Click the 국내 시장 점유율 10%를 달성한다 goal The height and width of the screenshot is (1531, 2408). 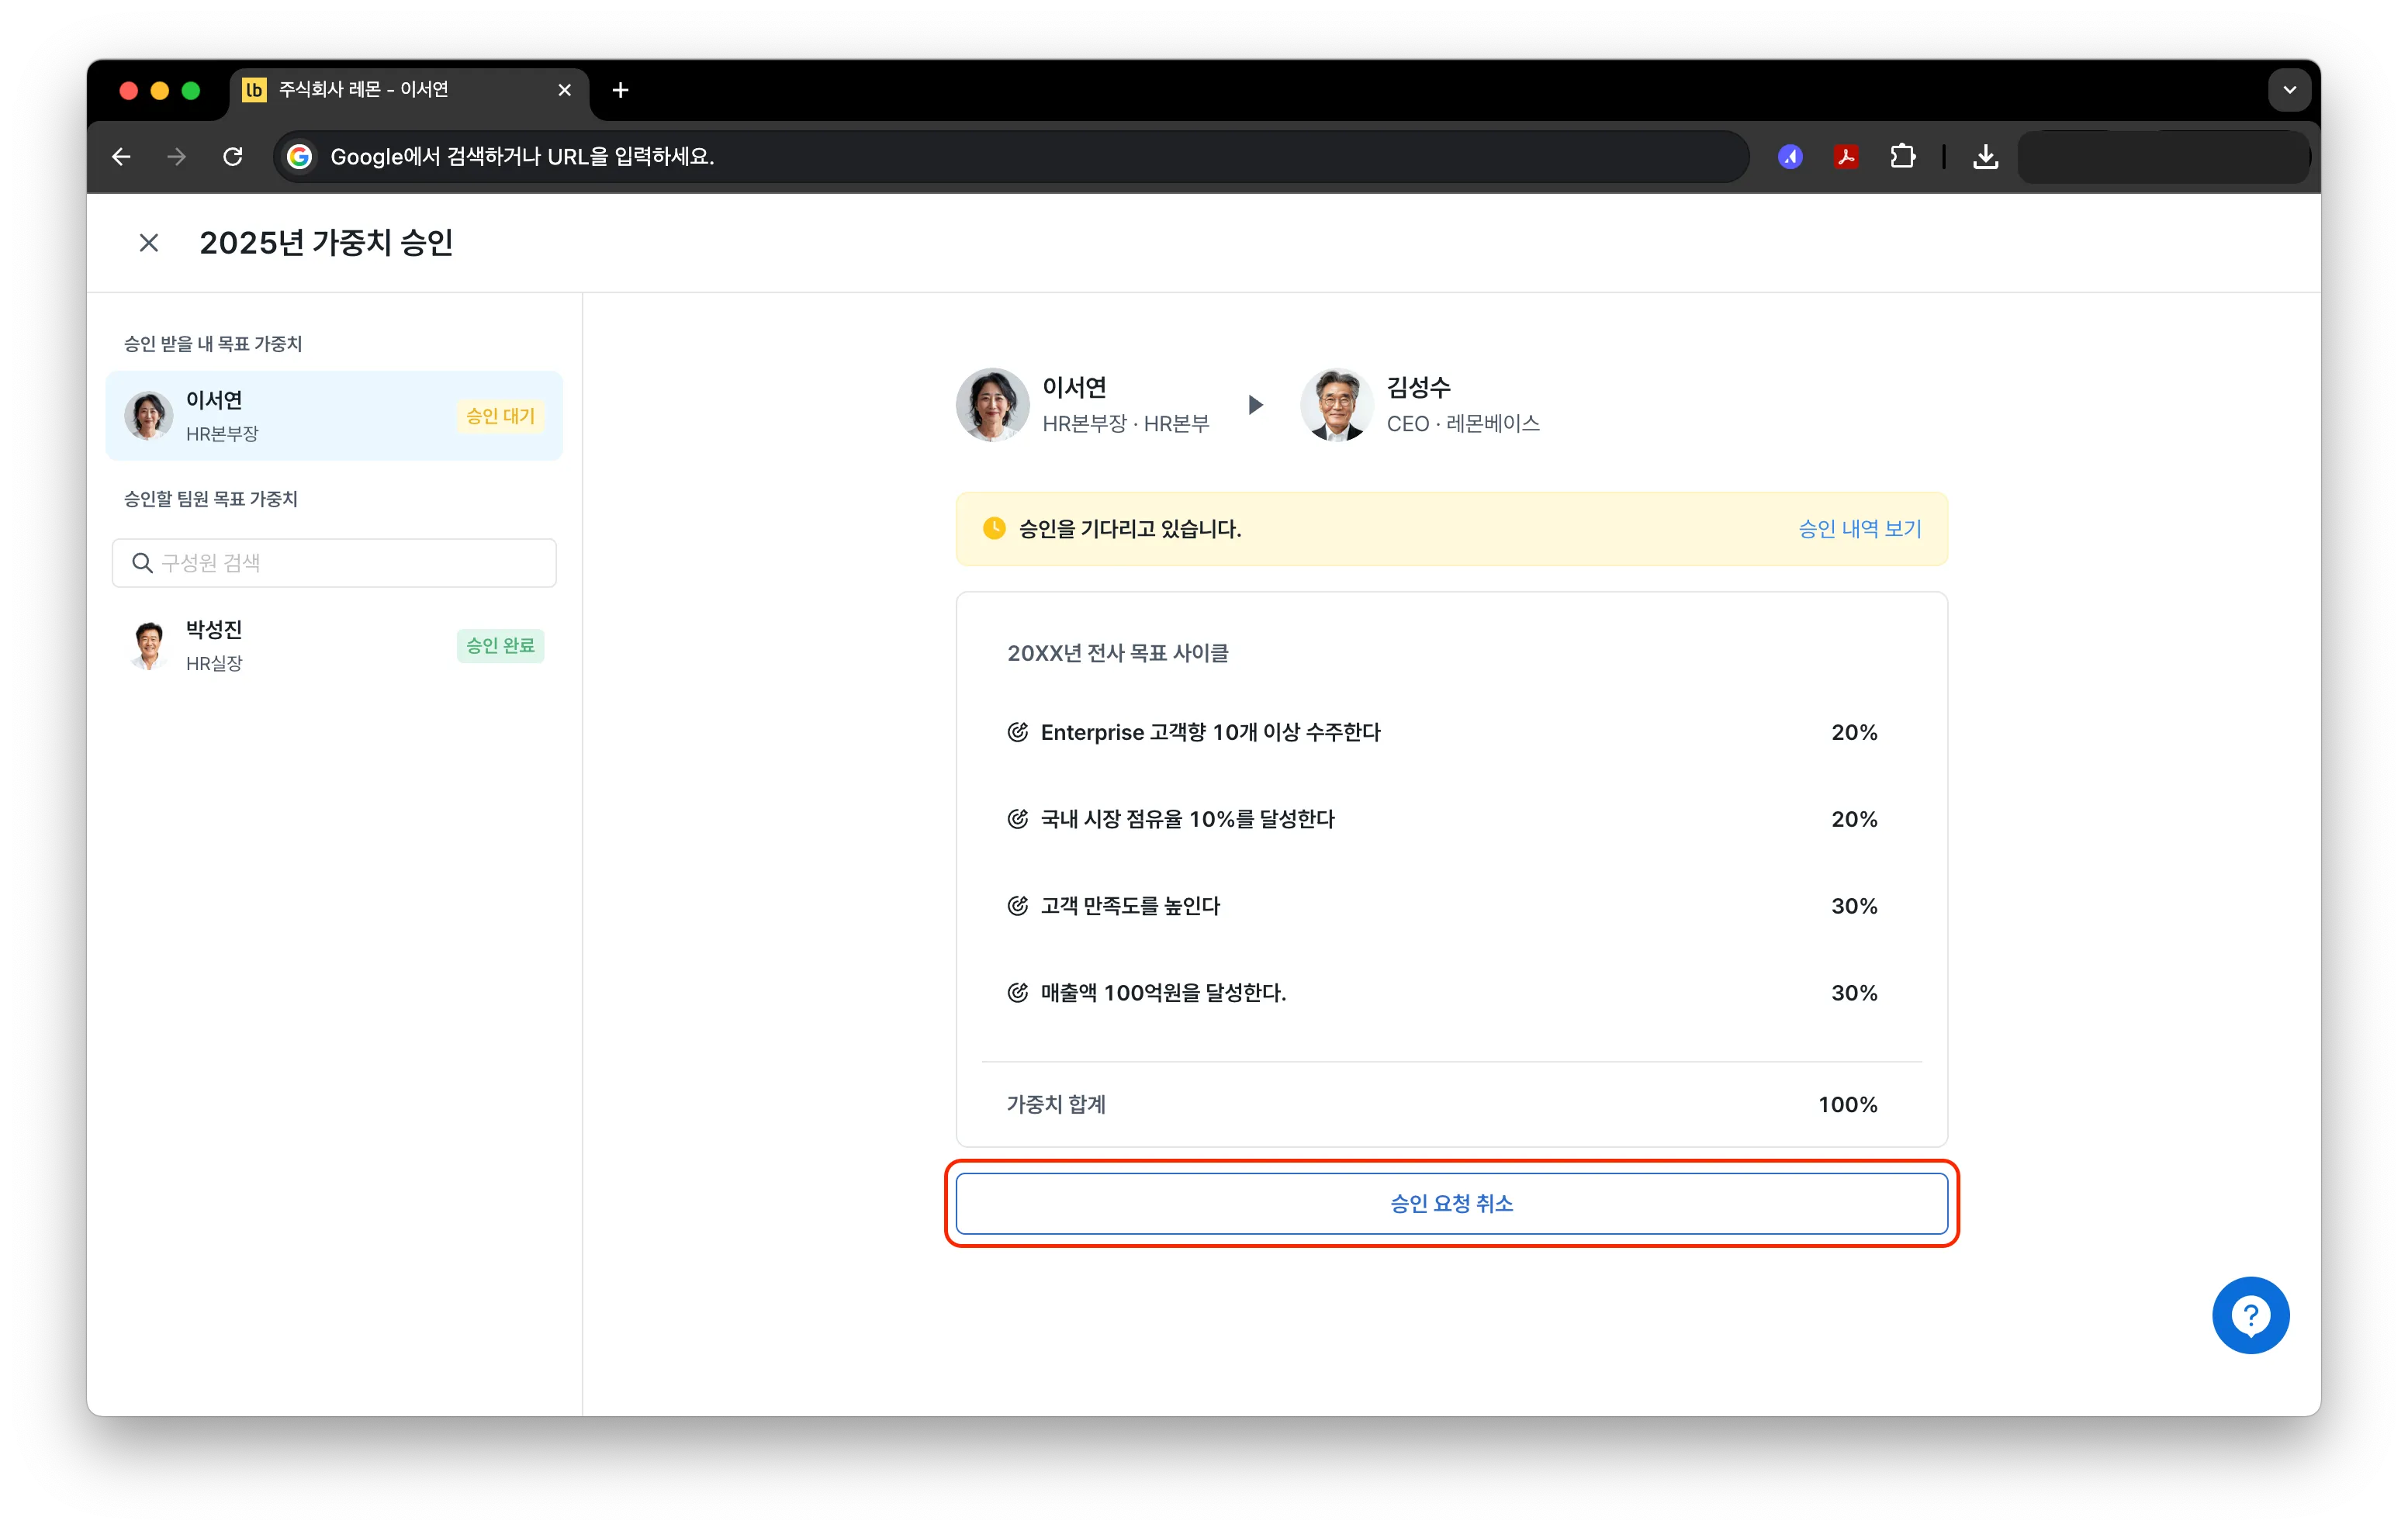(x=1187, y=820)
